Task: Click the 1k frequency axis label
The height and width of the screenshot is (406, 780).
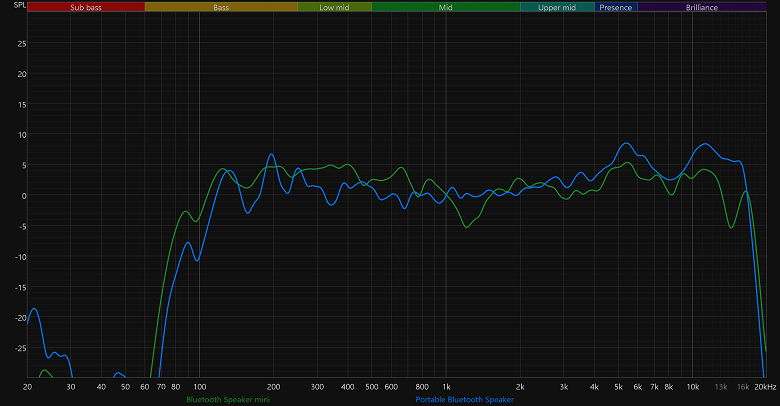Action: pyautogui.click(x=446, y=387)
